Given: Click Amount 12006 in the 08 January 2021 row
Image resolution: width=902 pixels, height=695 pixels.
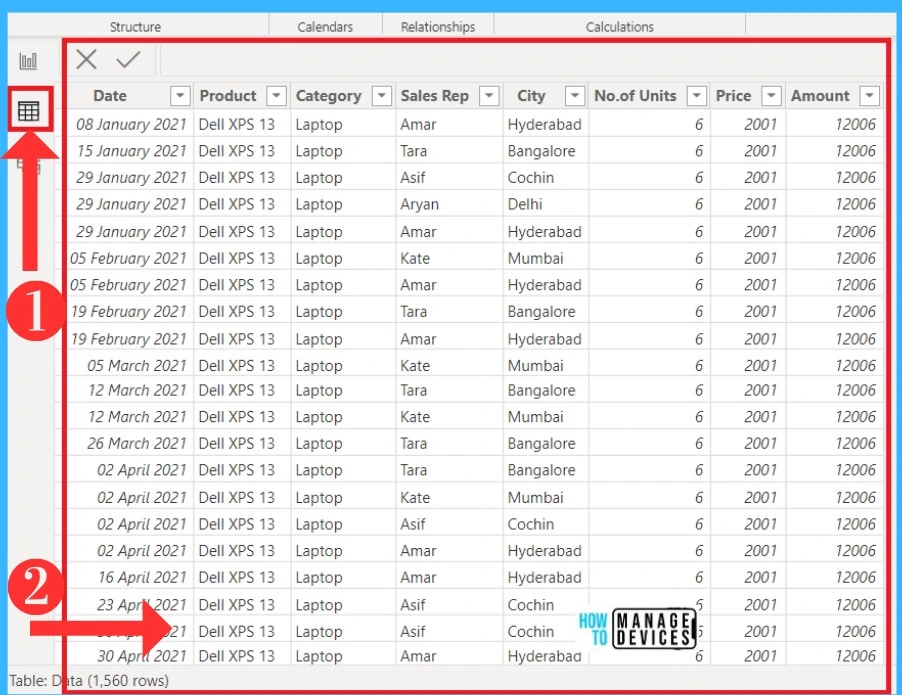Looking at the screenshot, I should 855,124.
